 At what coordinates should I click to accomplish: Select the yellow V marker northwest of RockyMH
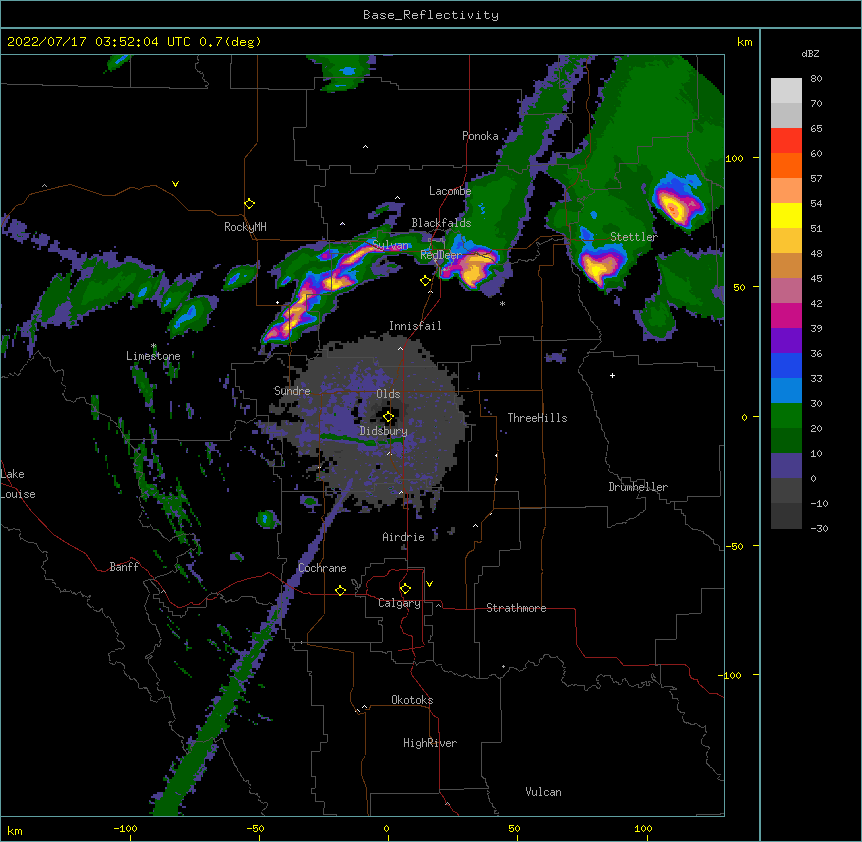(x=175, y=184)
